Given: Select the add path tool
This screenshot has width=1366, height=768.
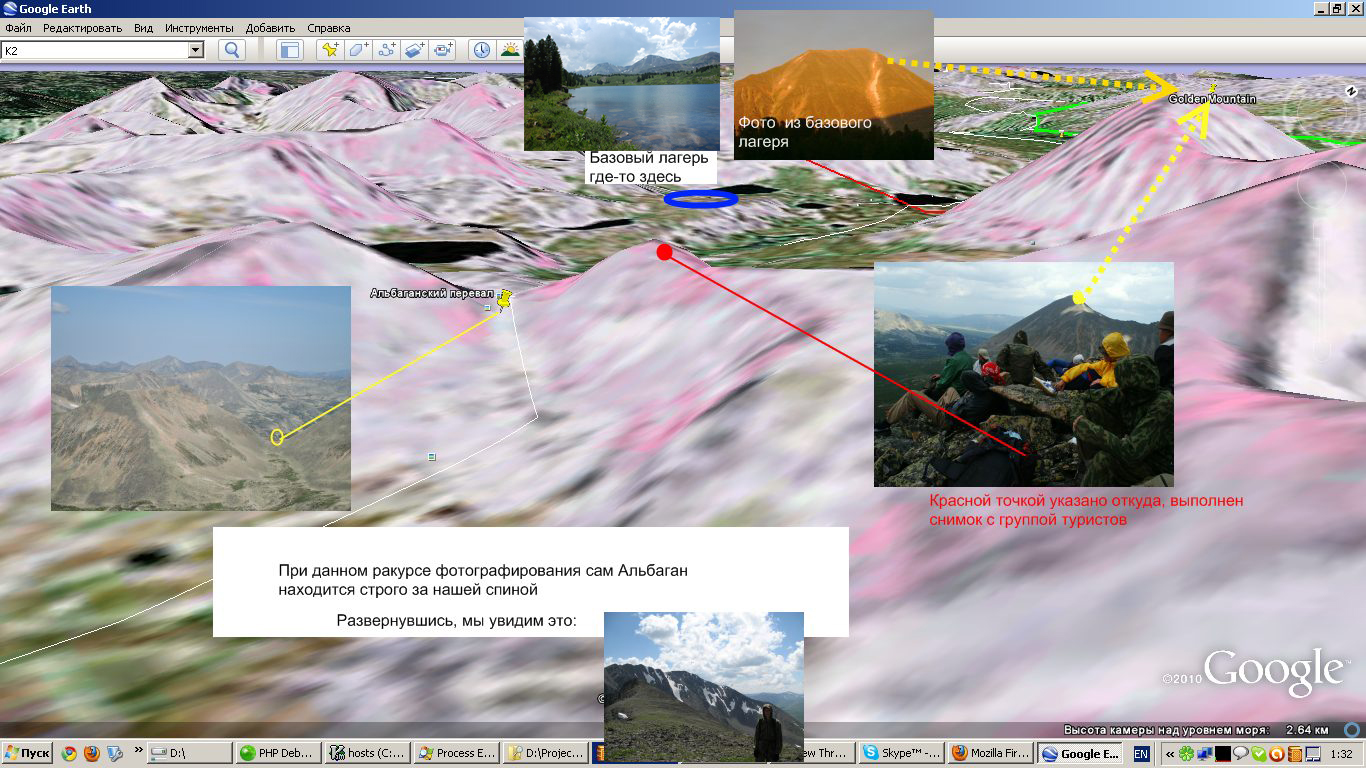Looking at the screenshot, I should click(386, 50).
